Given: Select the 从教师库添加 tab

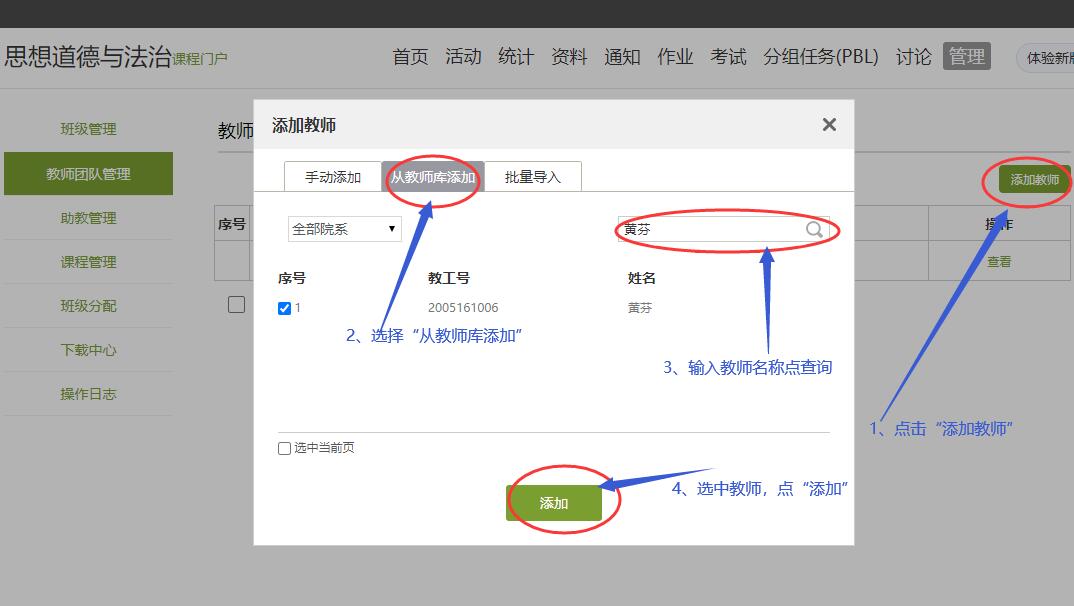Looking at the screenshot, I should click(433, 177).
